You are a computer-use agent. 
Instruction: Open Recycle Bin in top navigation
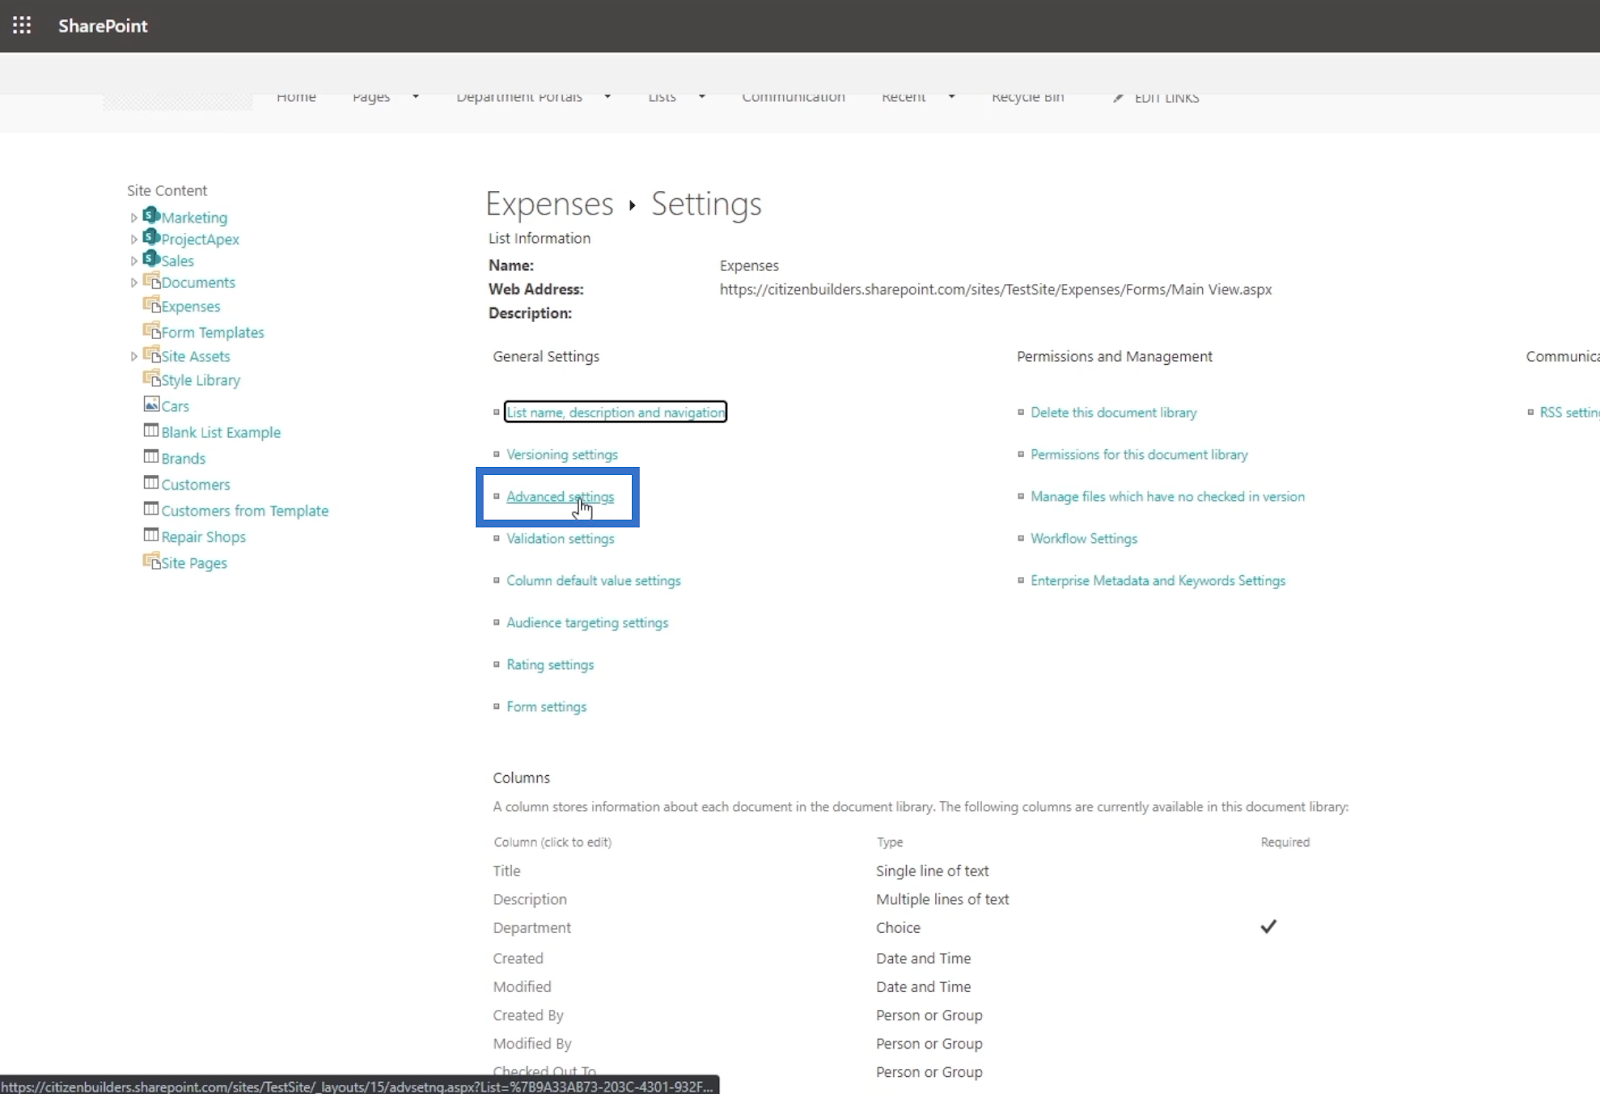(1028, 98)
